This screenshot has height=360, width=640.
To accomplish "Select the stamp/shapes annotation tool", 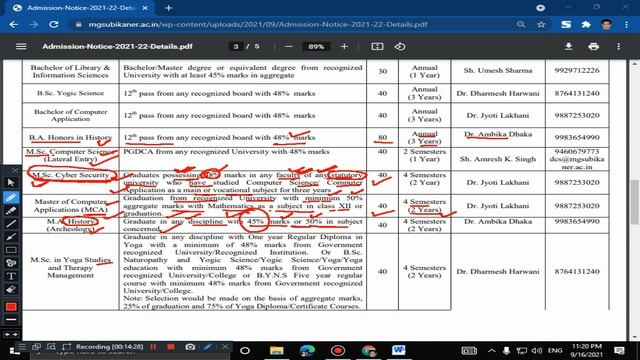I will coord(11,263).
